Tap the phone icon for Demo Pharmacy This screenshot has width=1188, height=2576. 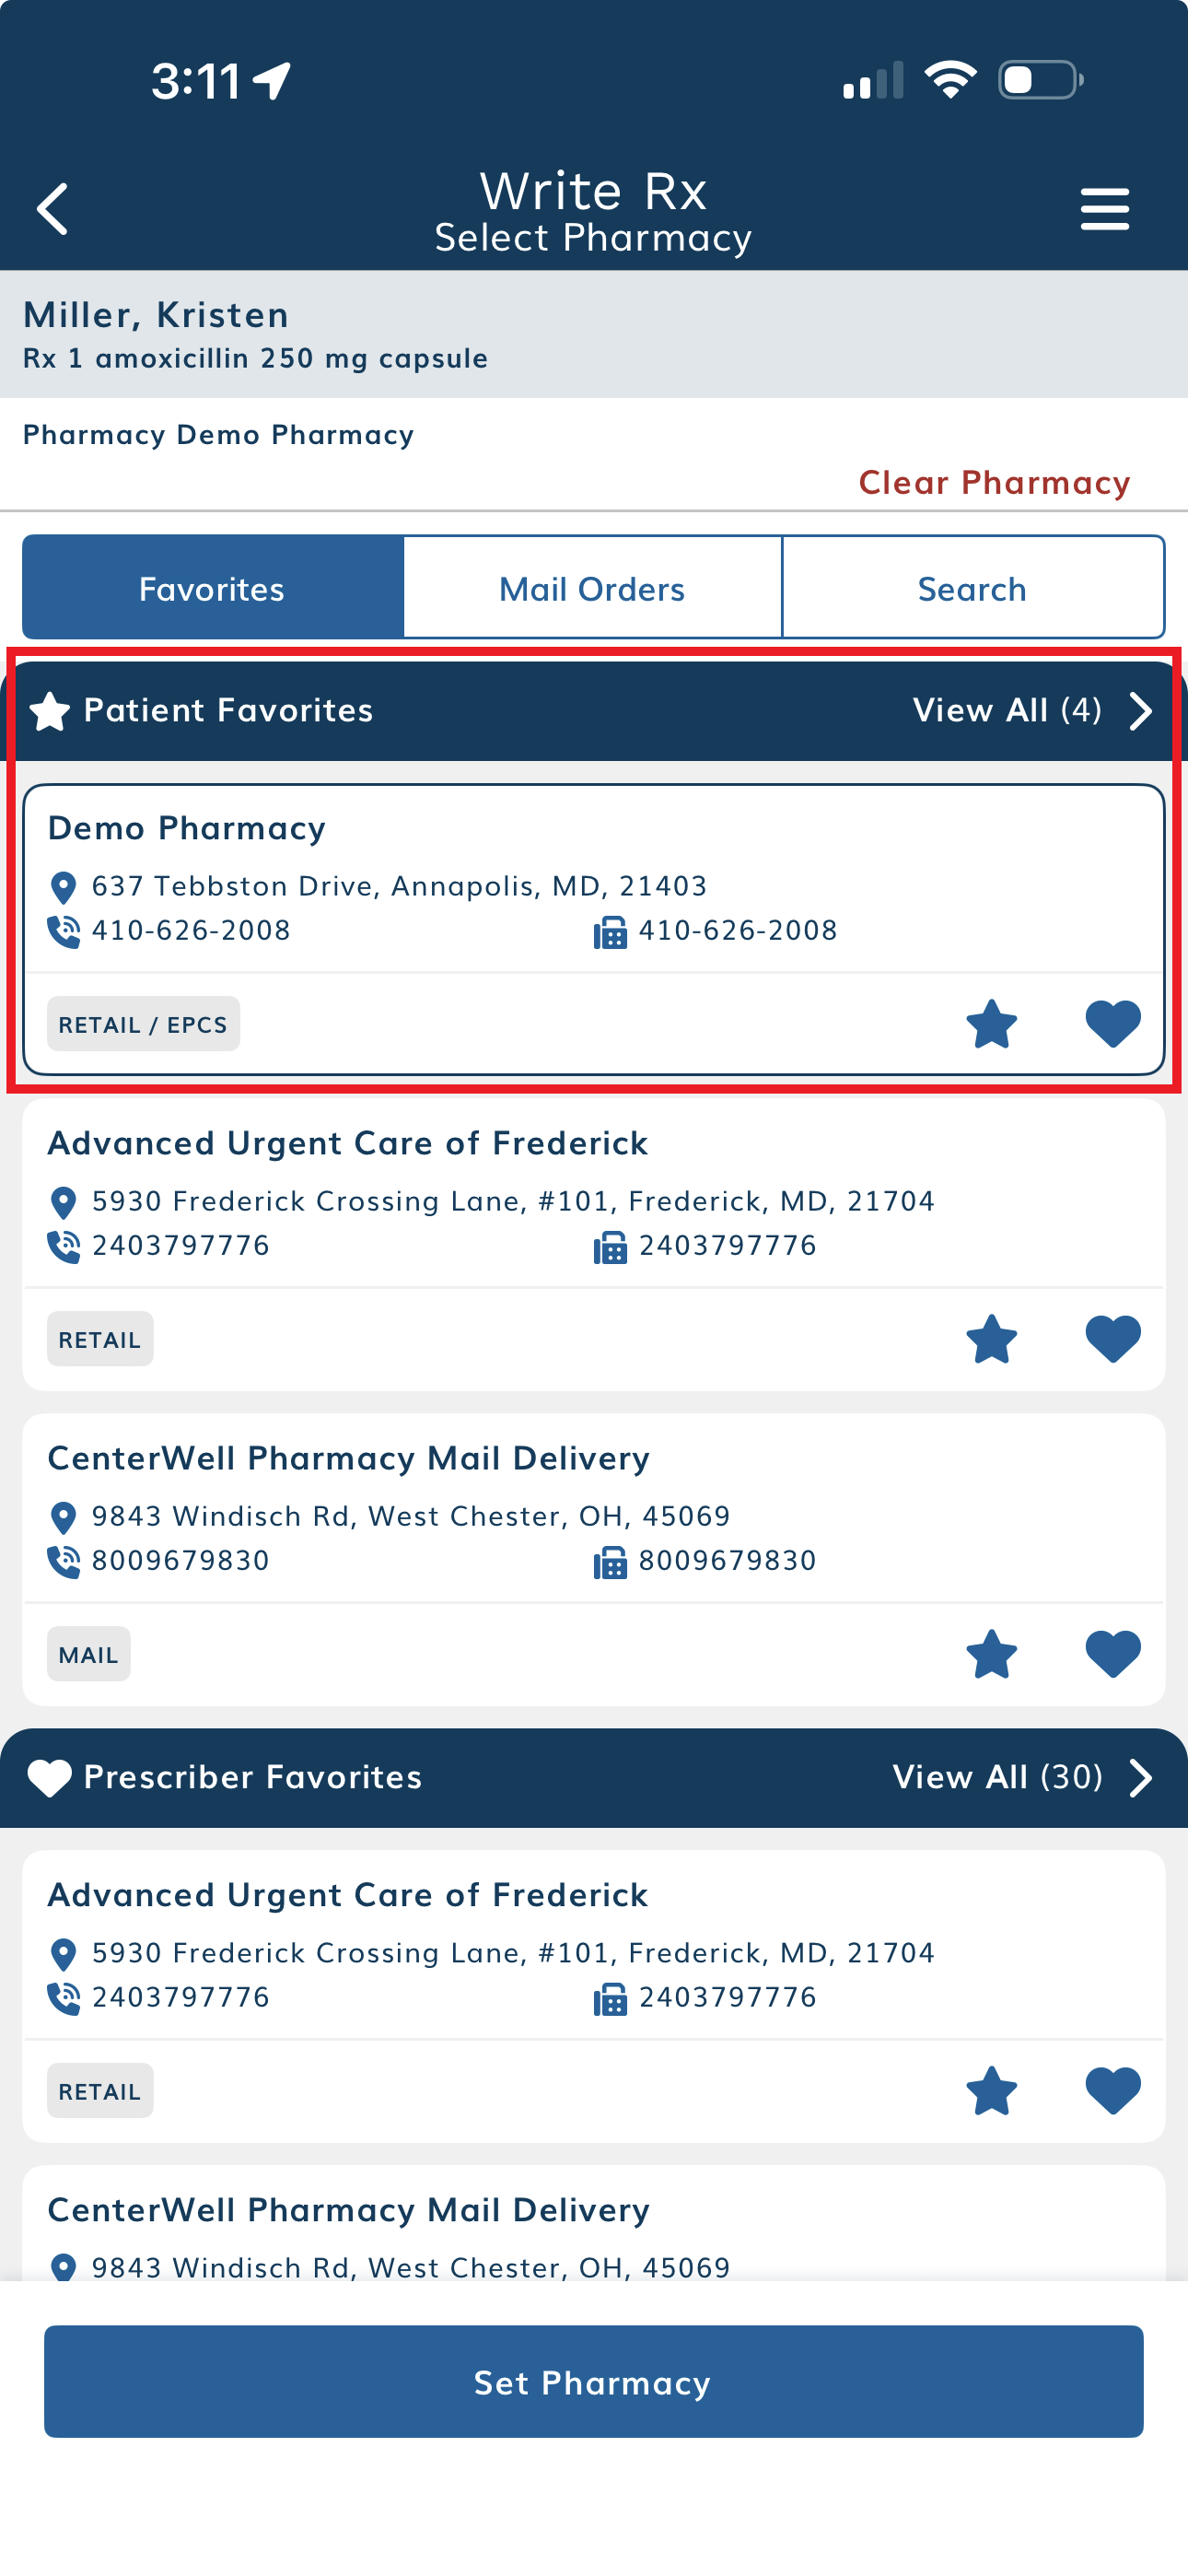click(x=64, y=931)
